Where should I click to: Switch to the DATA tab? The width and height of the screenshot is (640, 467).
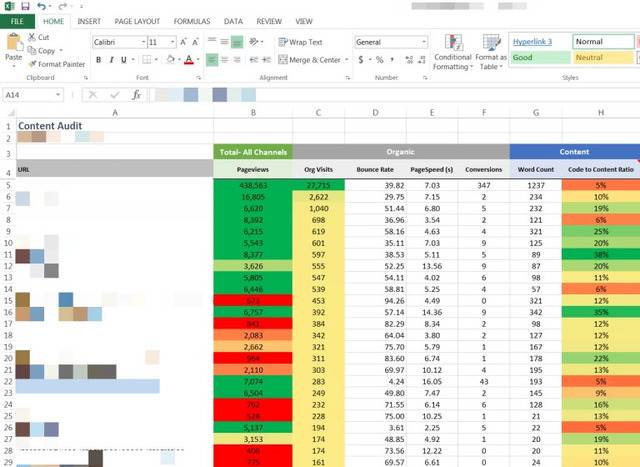pyautogui.click(x=233, y=21)
